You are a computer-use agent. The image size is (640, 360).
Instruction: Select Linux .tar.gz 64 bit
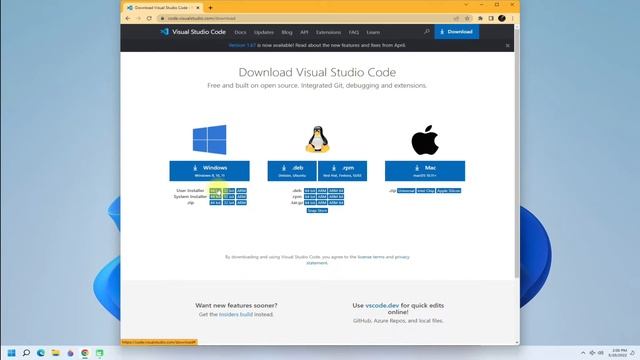click(310, 202)
